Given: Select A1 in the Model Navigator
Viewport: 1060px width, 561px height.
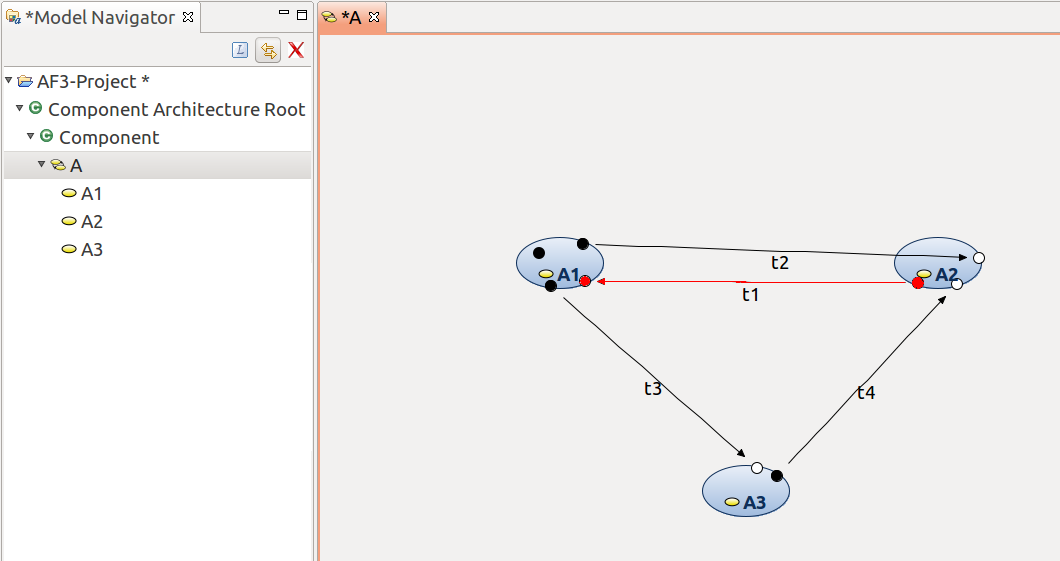Looking at the screenshot, I should click(91, 194).
